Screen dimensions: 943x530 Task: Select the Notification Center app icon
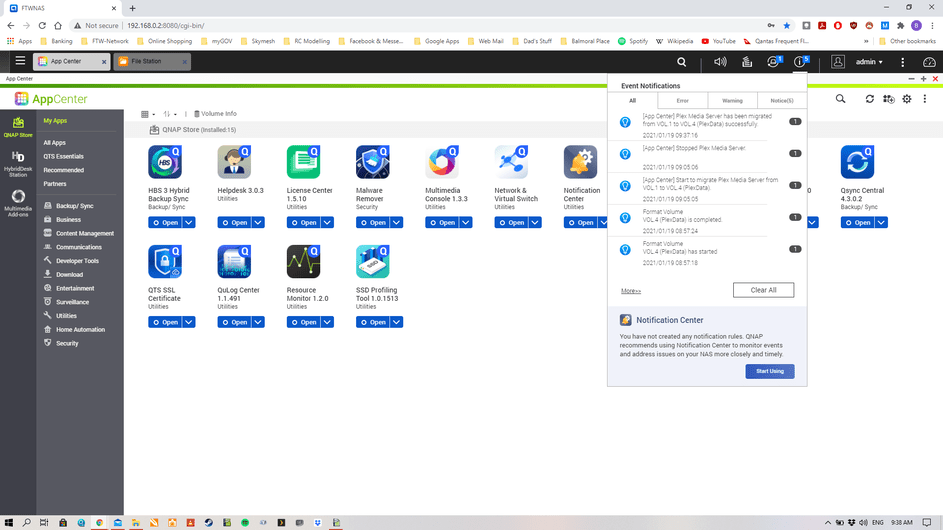click(580, 162)
